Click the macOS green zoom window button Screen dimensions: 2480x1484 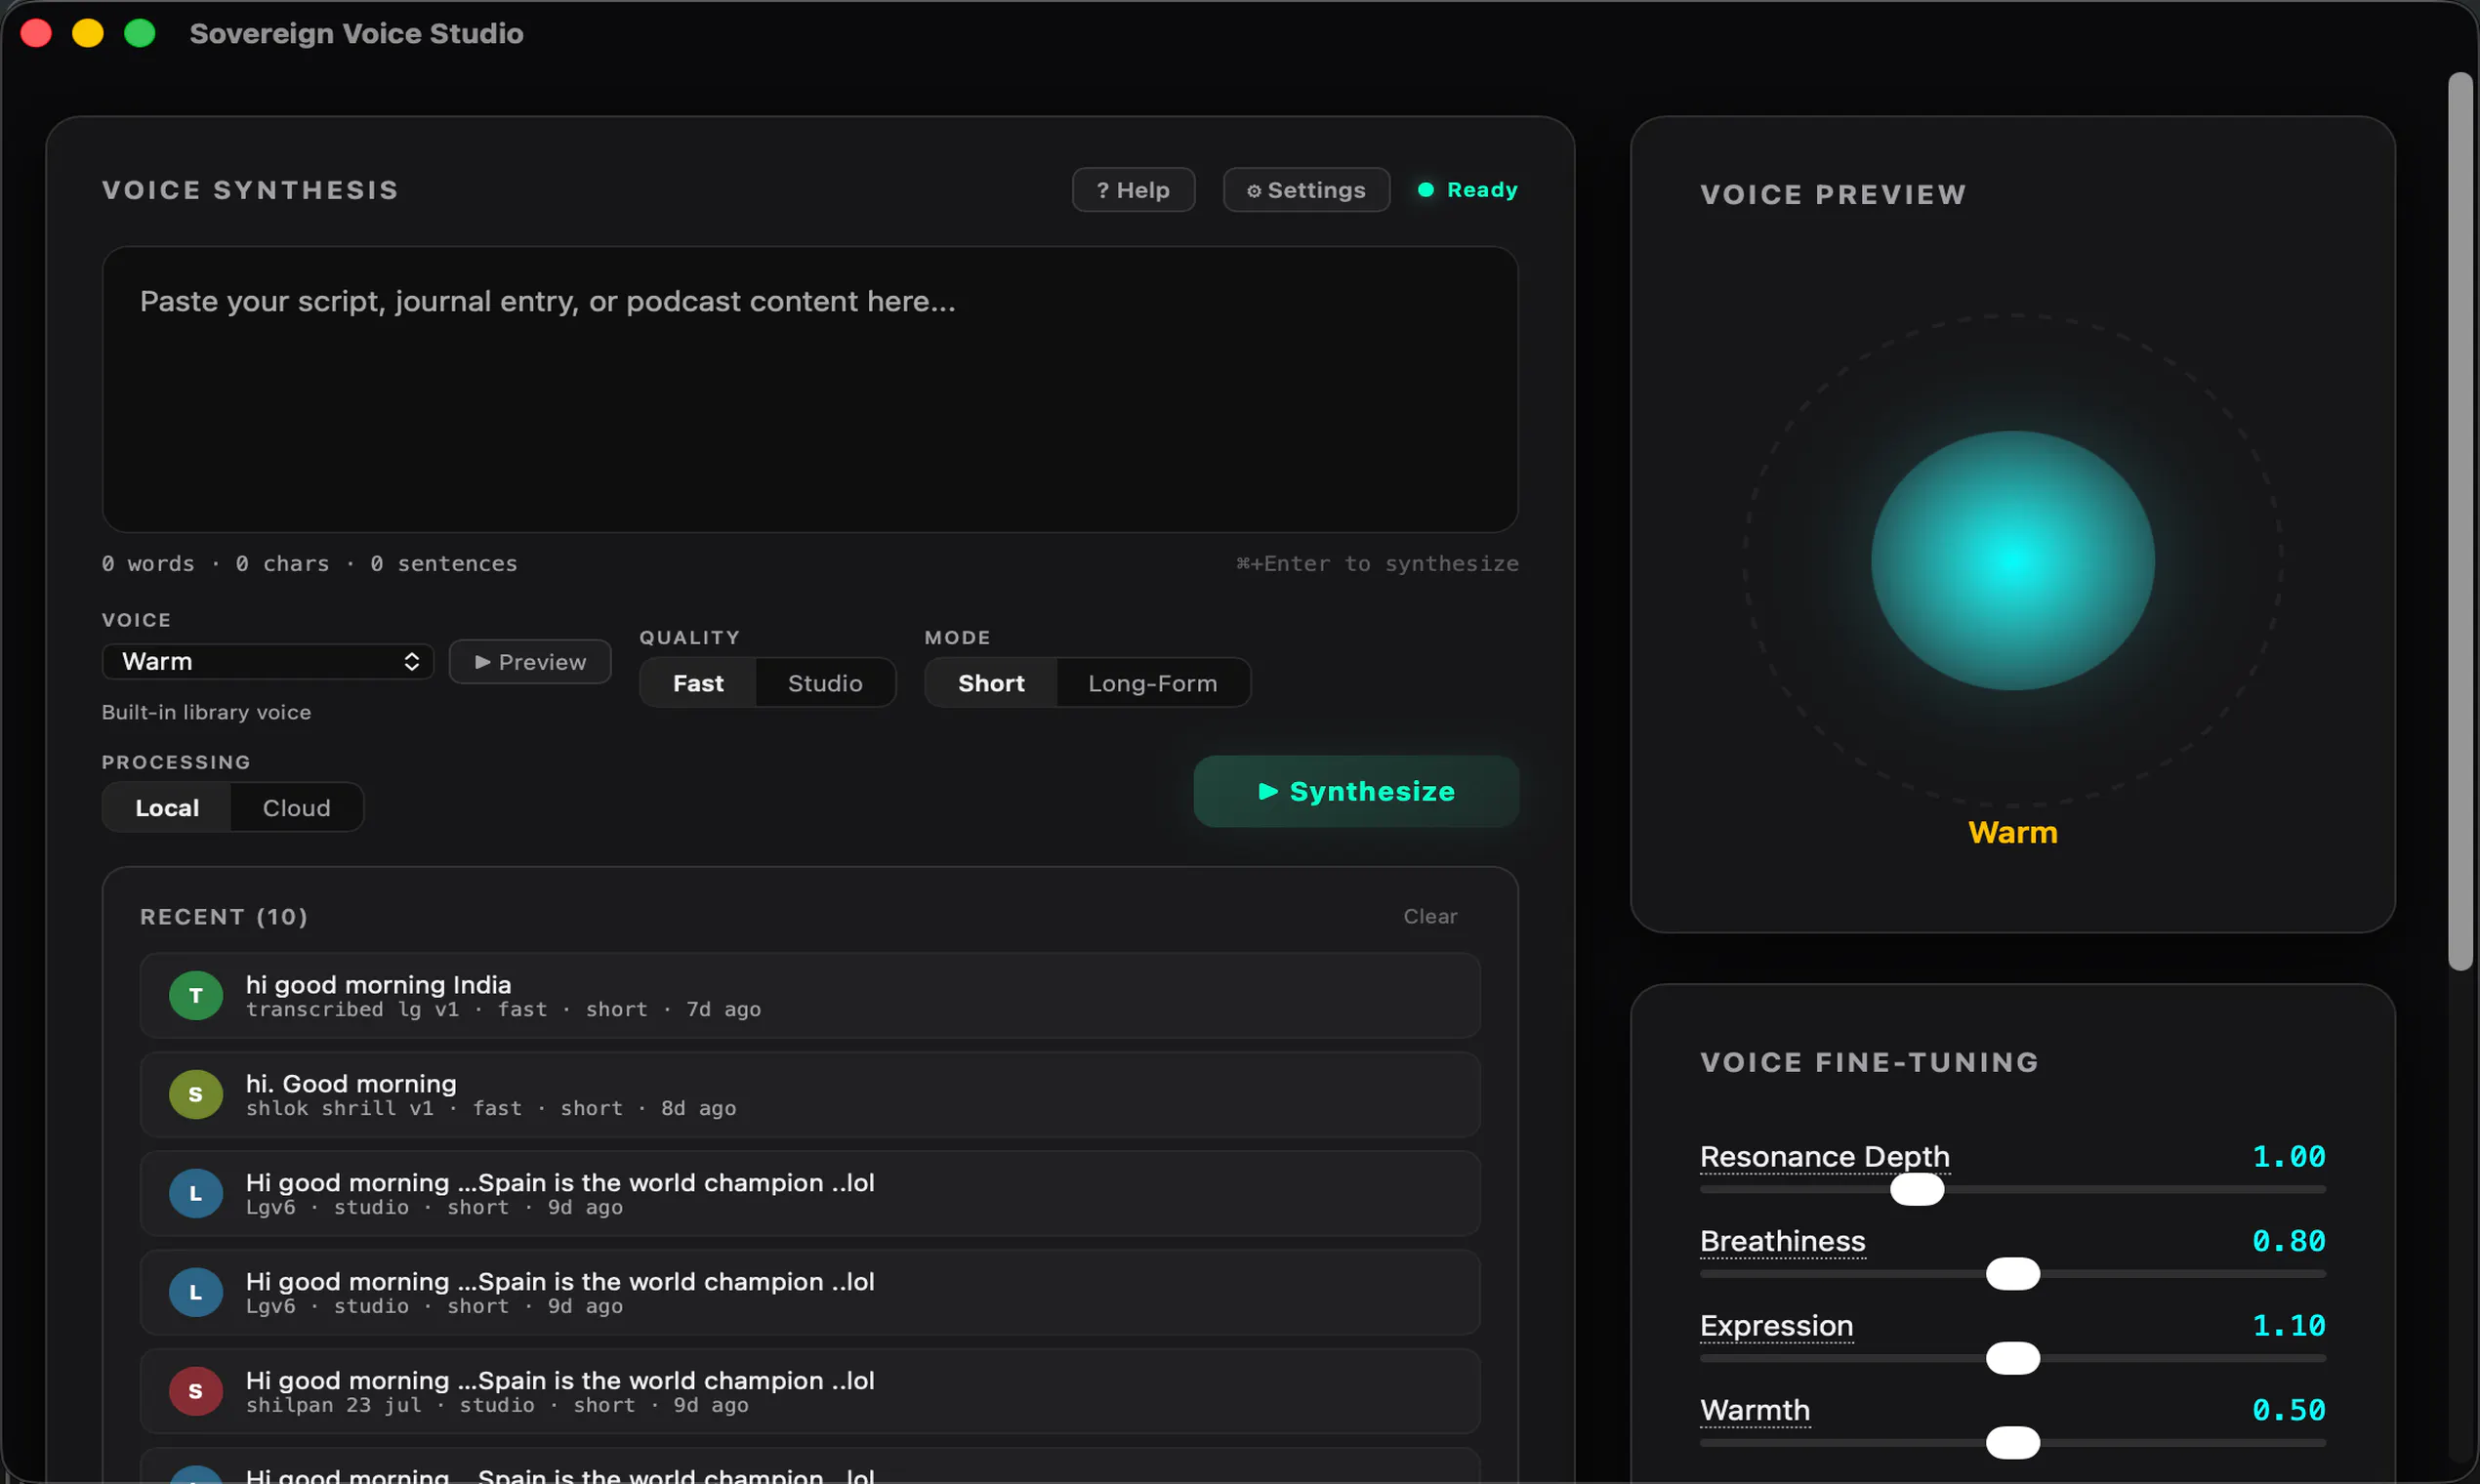click(x=140, y=33)
